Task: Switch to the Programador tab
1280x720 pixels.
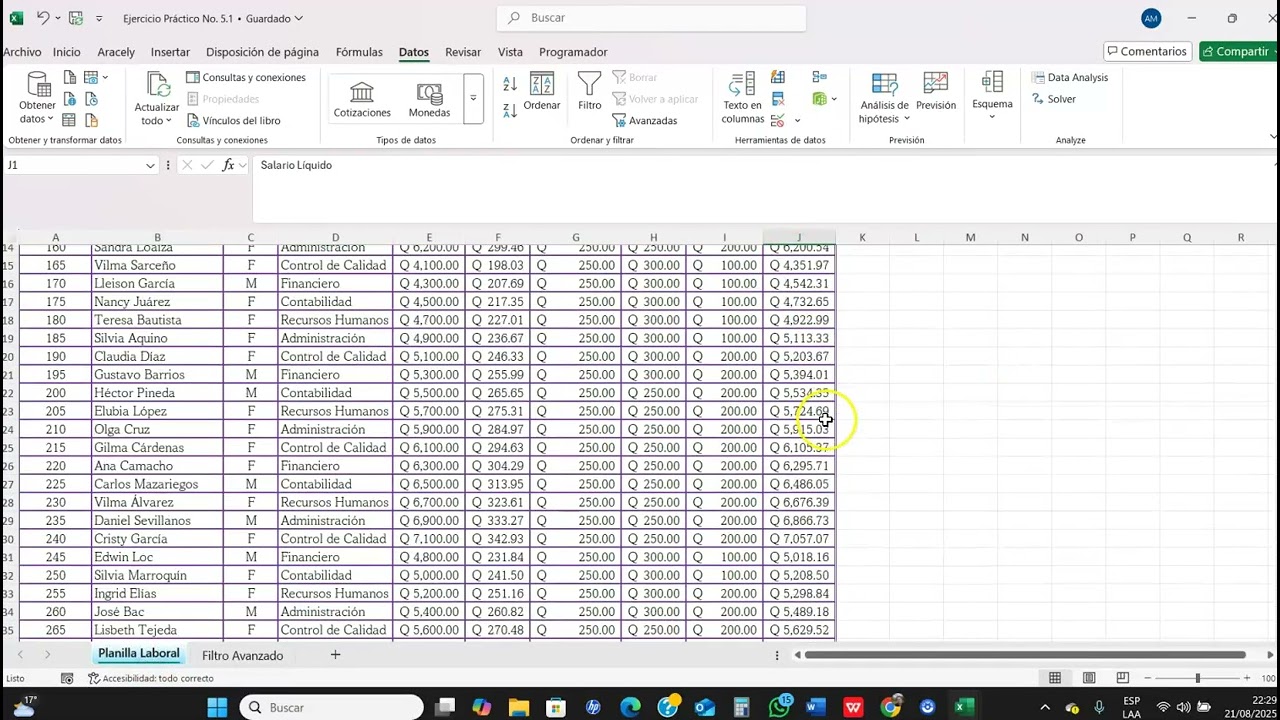Action: tap(573, 52)
